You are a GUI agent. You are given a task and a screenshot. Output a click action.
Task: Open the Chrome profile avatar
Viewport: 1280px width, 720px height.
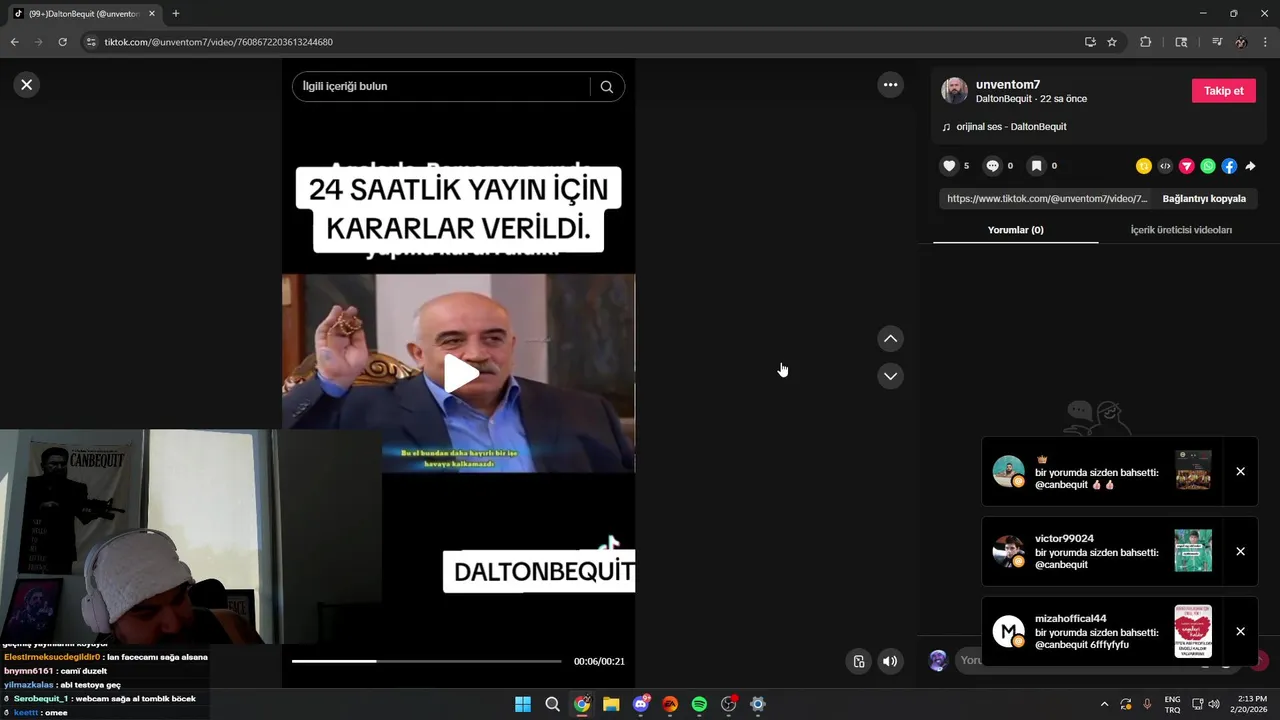coord(1241,42)
